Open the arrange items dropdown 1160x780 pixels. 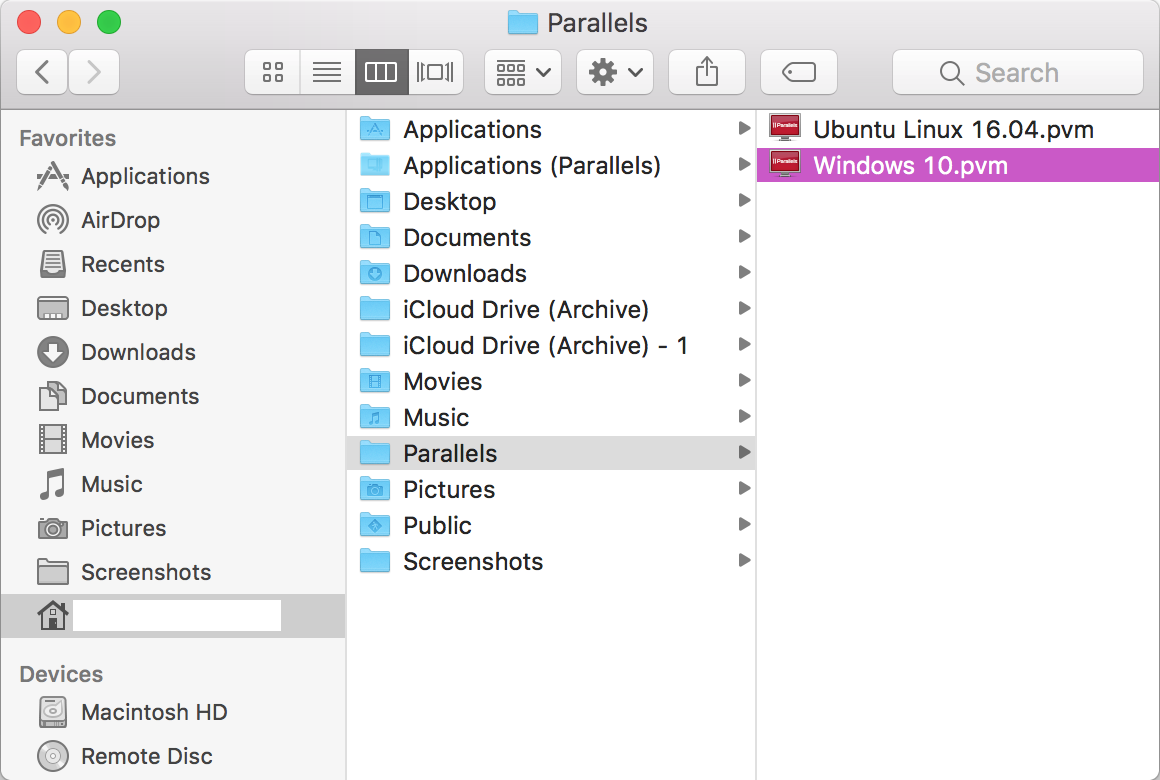pos(523,72)
